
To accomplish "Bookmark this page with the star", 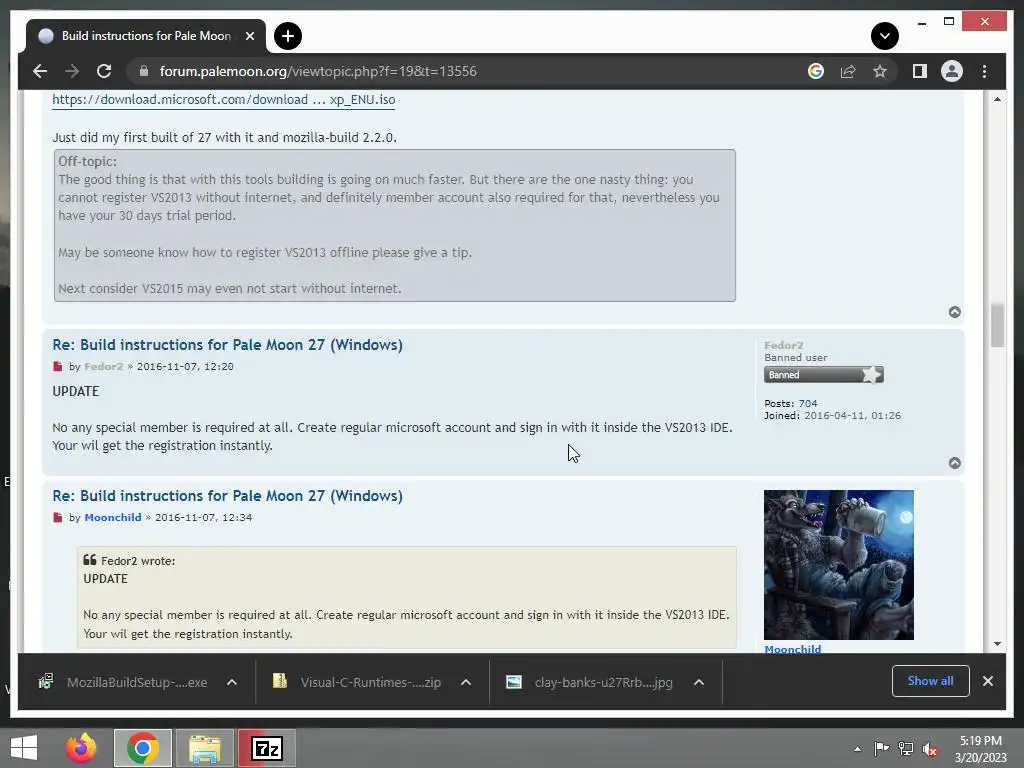I will [880, 71].
